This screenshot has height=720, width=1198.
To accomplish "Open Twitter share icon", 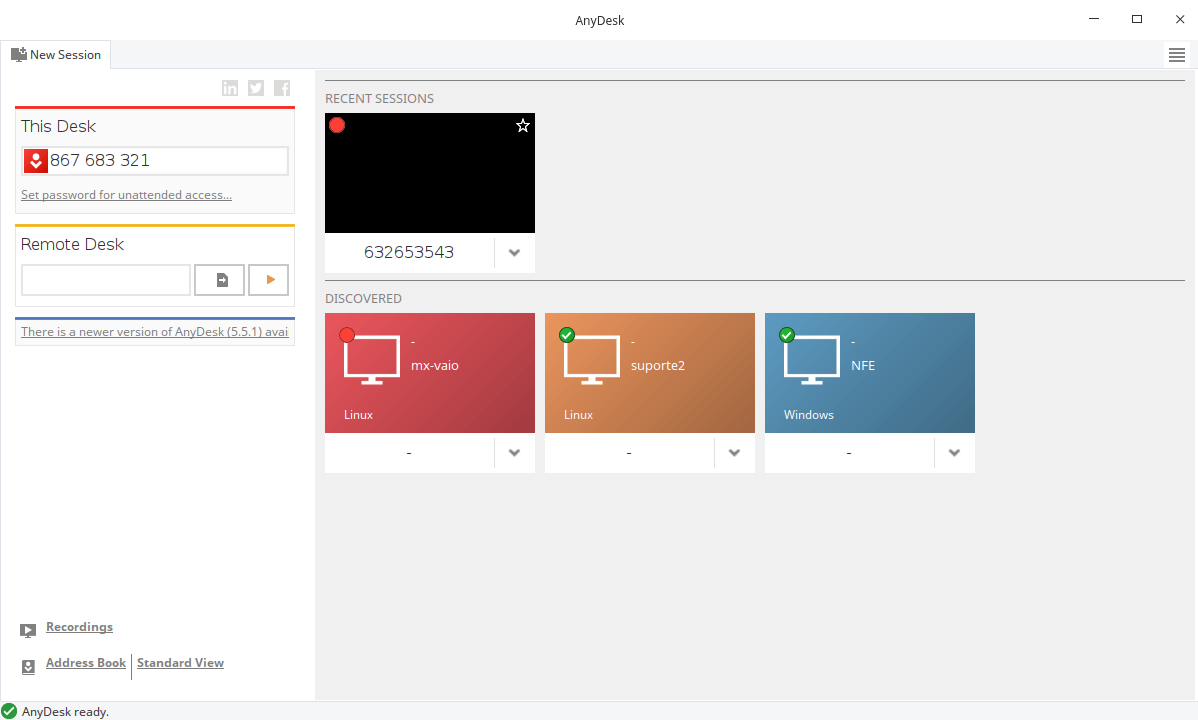I will (x=256, y=88).
